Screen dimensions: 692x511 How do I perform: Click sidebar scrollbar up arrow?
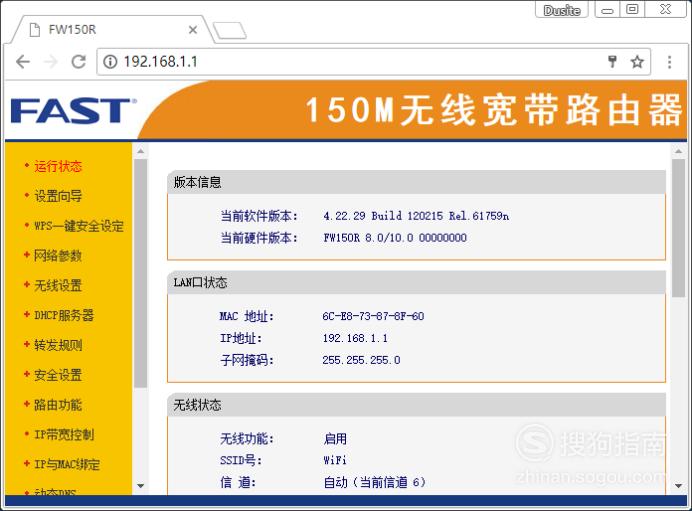[x=140, y=151]
